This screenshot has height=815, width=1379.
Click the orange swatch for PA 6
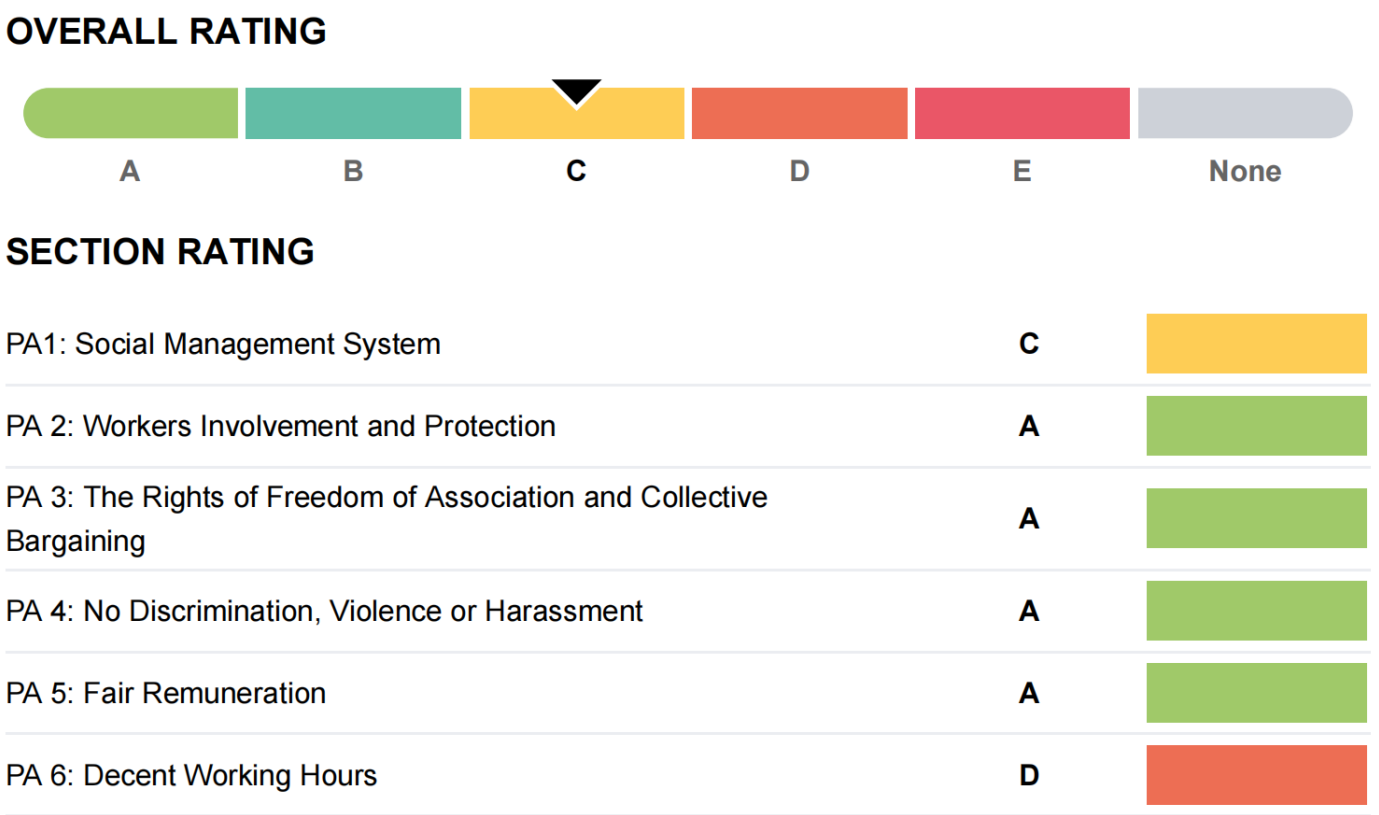pos(1256,775)
